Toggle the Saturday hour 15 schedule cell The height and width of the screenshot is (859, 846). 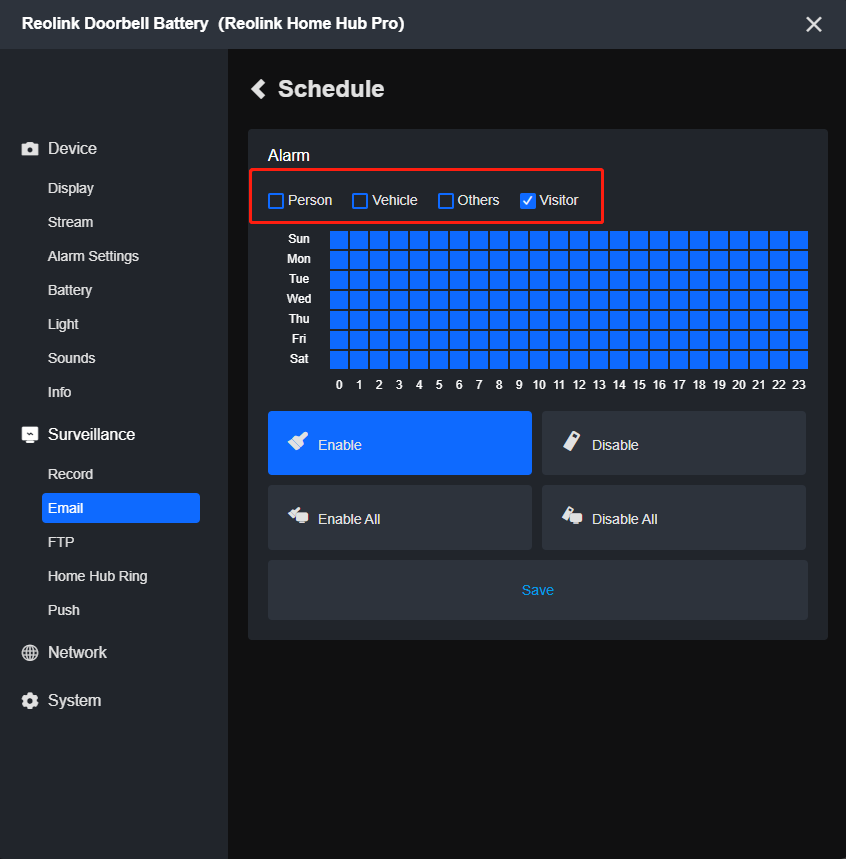pyautogui.click(x=639, y=360)
